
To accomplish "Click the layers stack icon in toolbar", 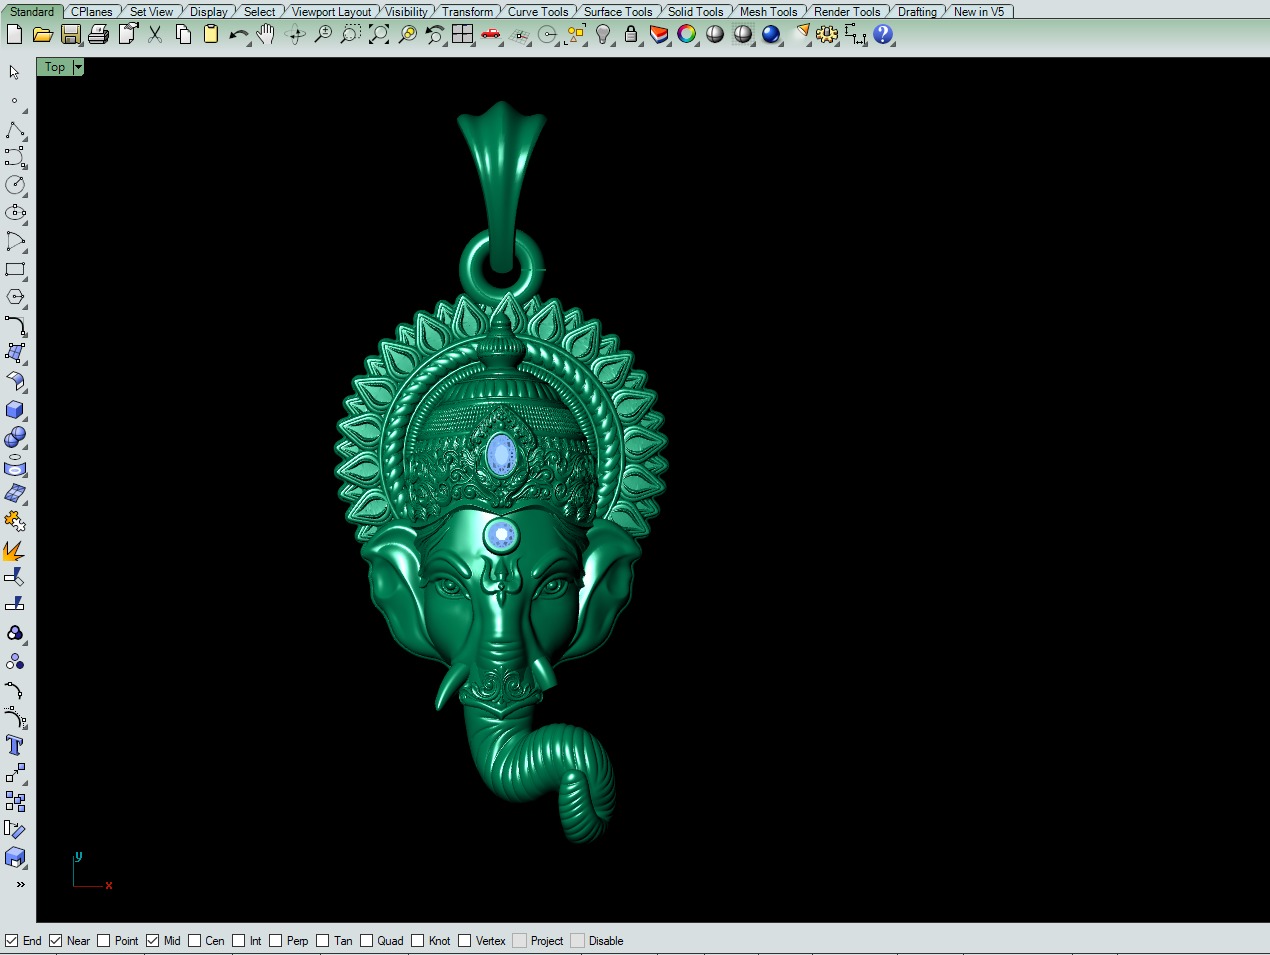I will tap(659, 34).
